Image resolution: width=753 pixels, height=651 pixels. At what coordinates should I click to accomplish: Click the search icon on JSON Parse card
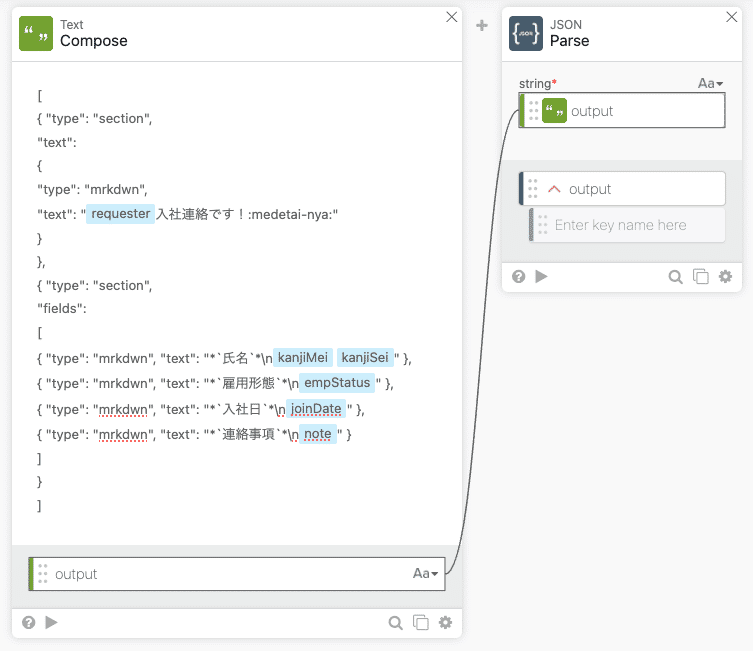click(676, 277)
